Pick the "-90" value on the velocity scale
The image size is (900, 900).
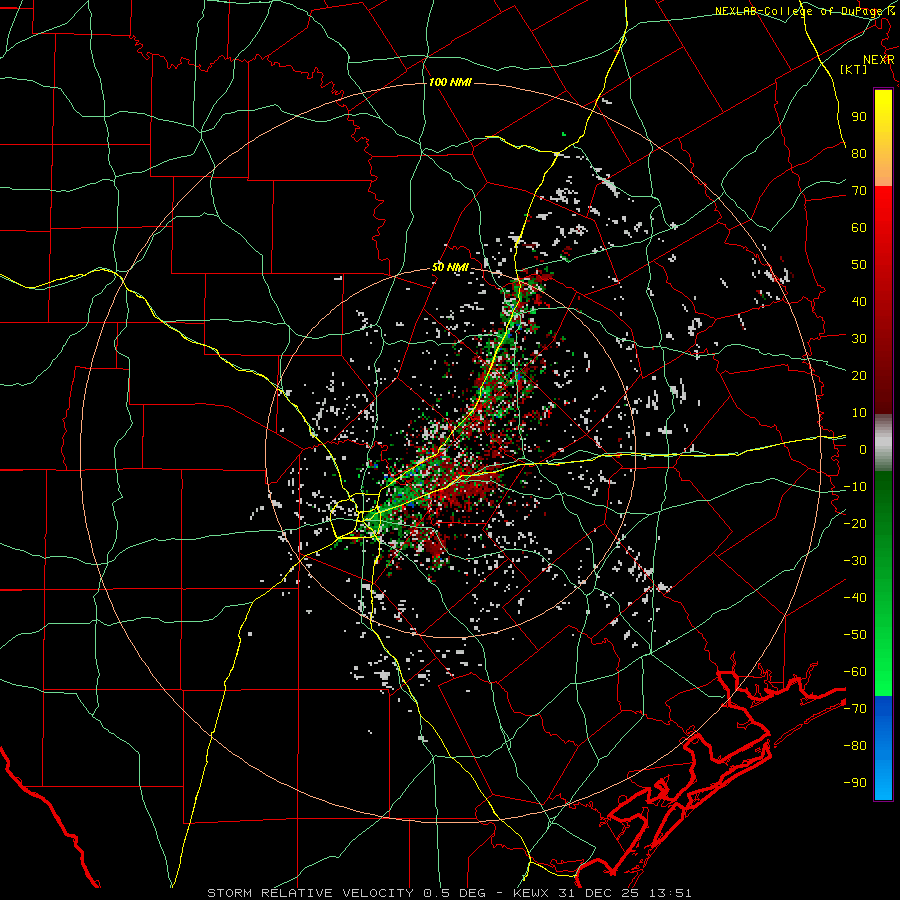coord(855,783)
